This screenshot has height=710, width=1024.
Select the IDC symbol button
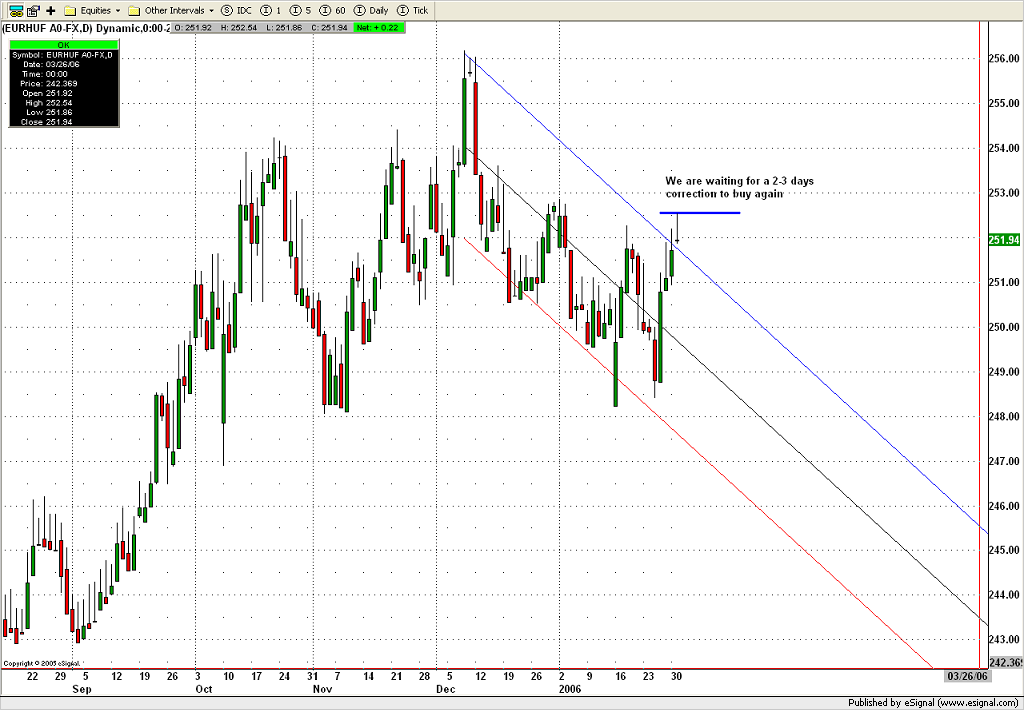coord(238,10)
